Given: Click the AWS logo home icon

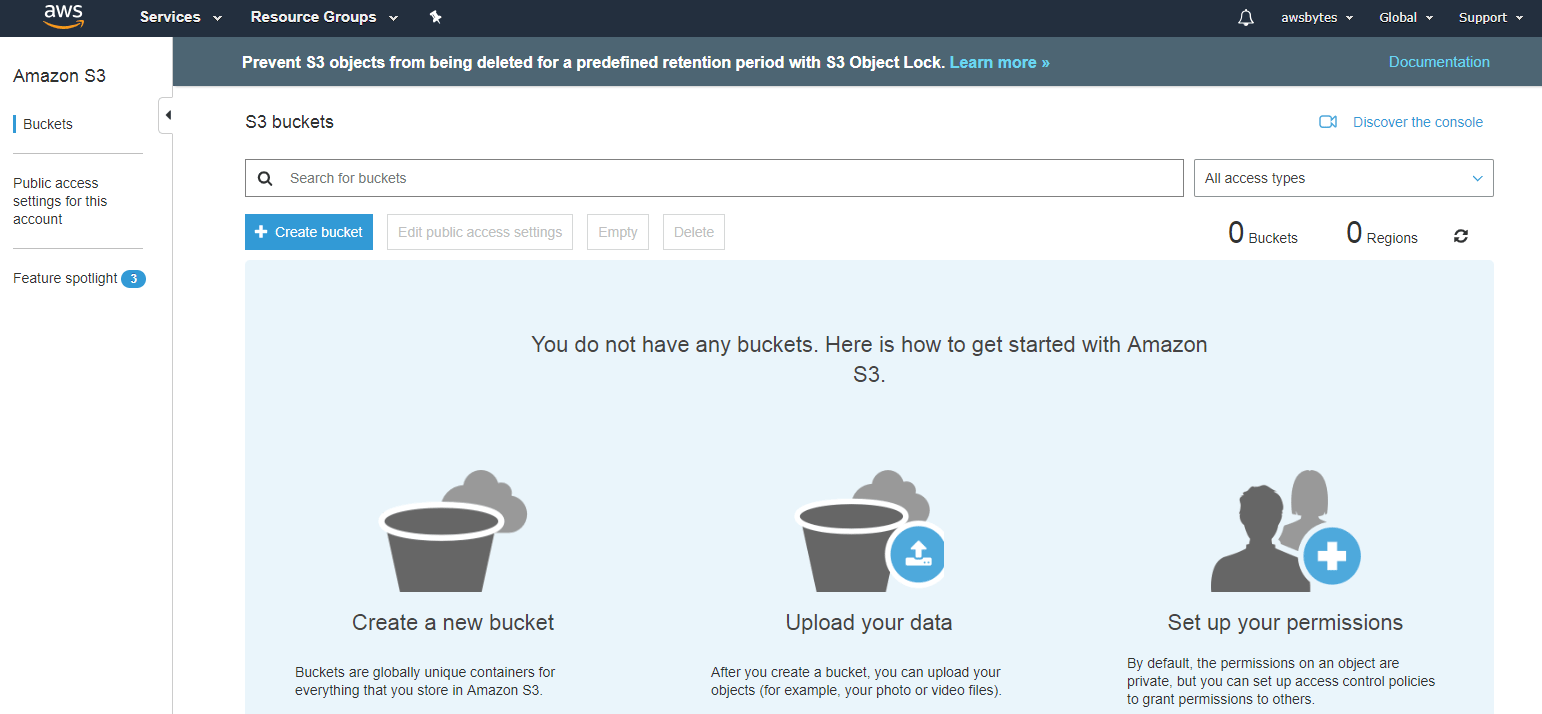Looking at the screenshot, I should (62, 17).
